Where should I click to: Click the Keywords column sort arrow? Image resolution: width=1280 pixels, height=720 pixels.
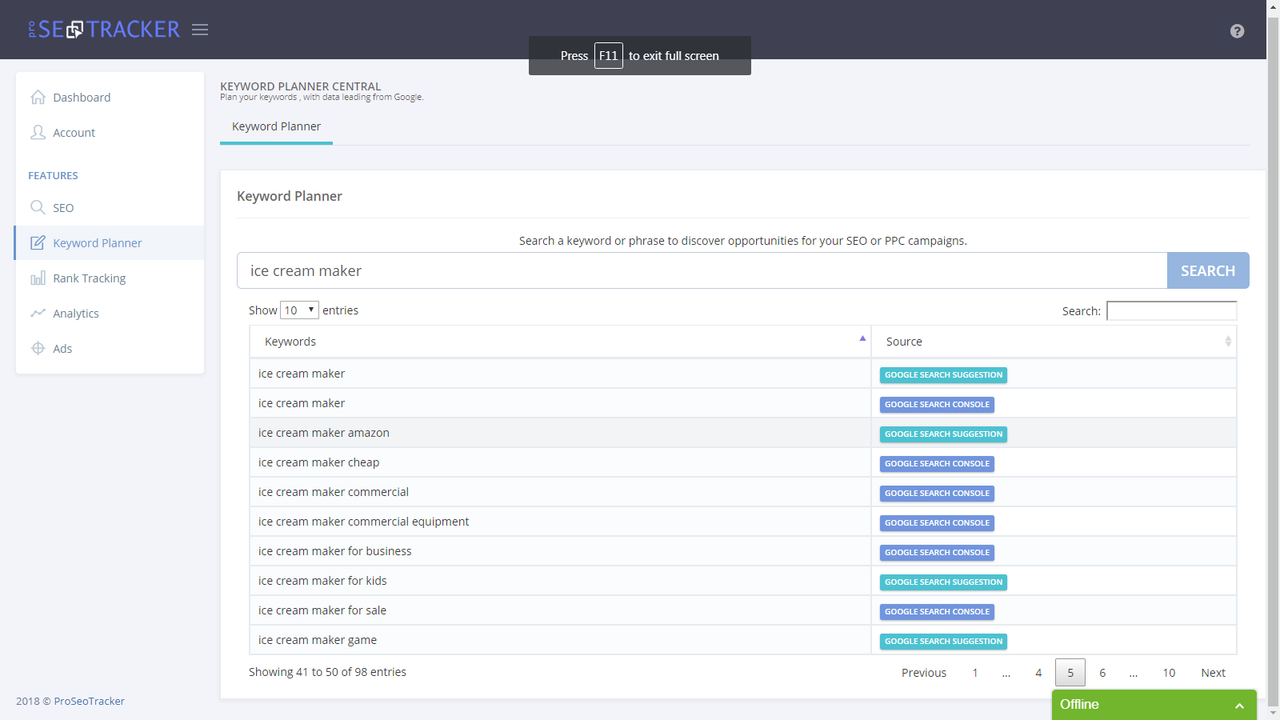click(861, 338)
